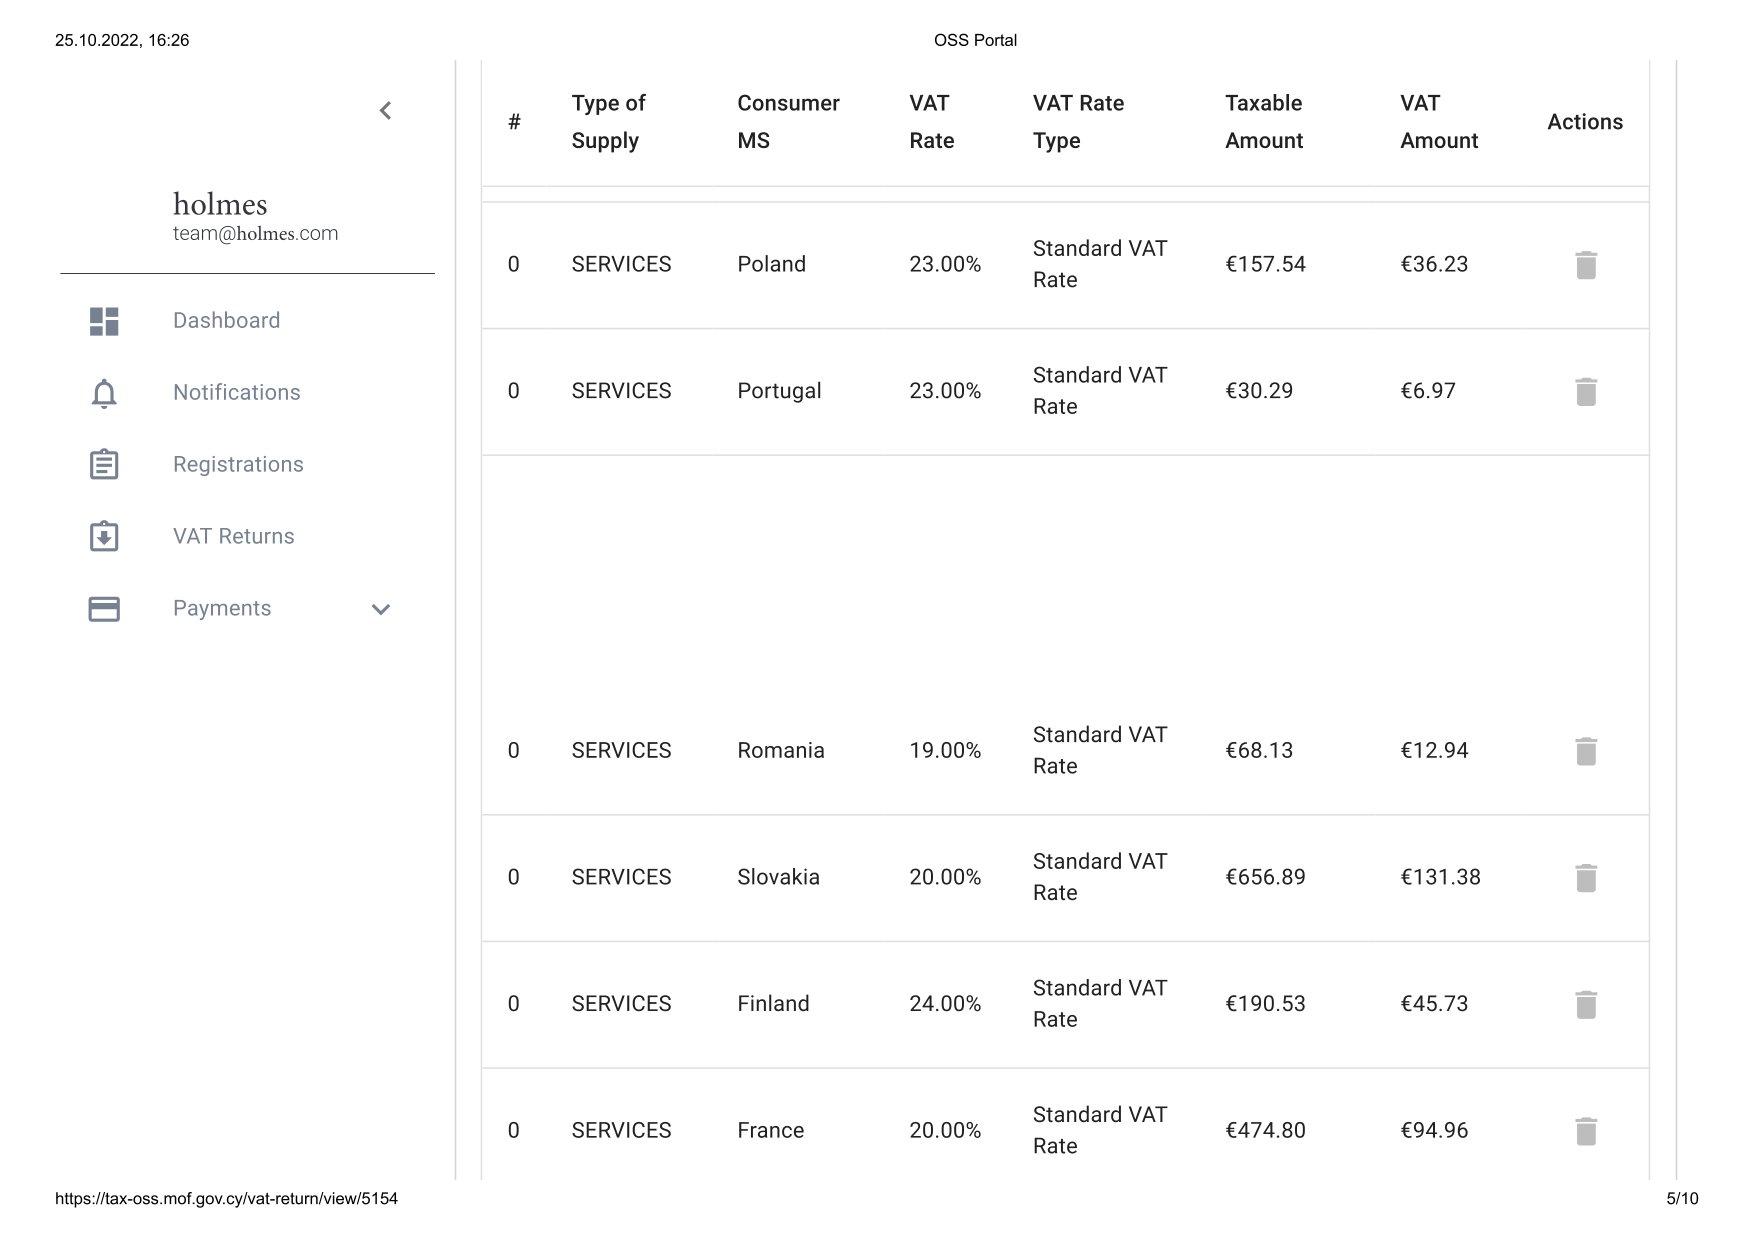Click the team@holmes.com account email

tap(255, 233)
